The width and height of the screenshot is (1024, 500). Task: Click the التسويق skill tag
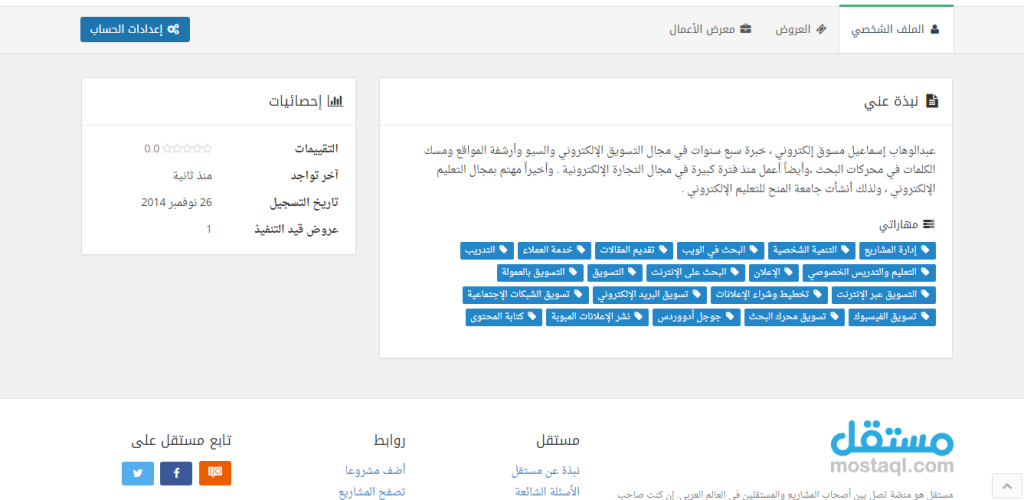(x=615, y=273)
